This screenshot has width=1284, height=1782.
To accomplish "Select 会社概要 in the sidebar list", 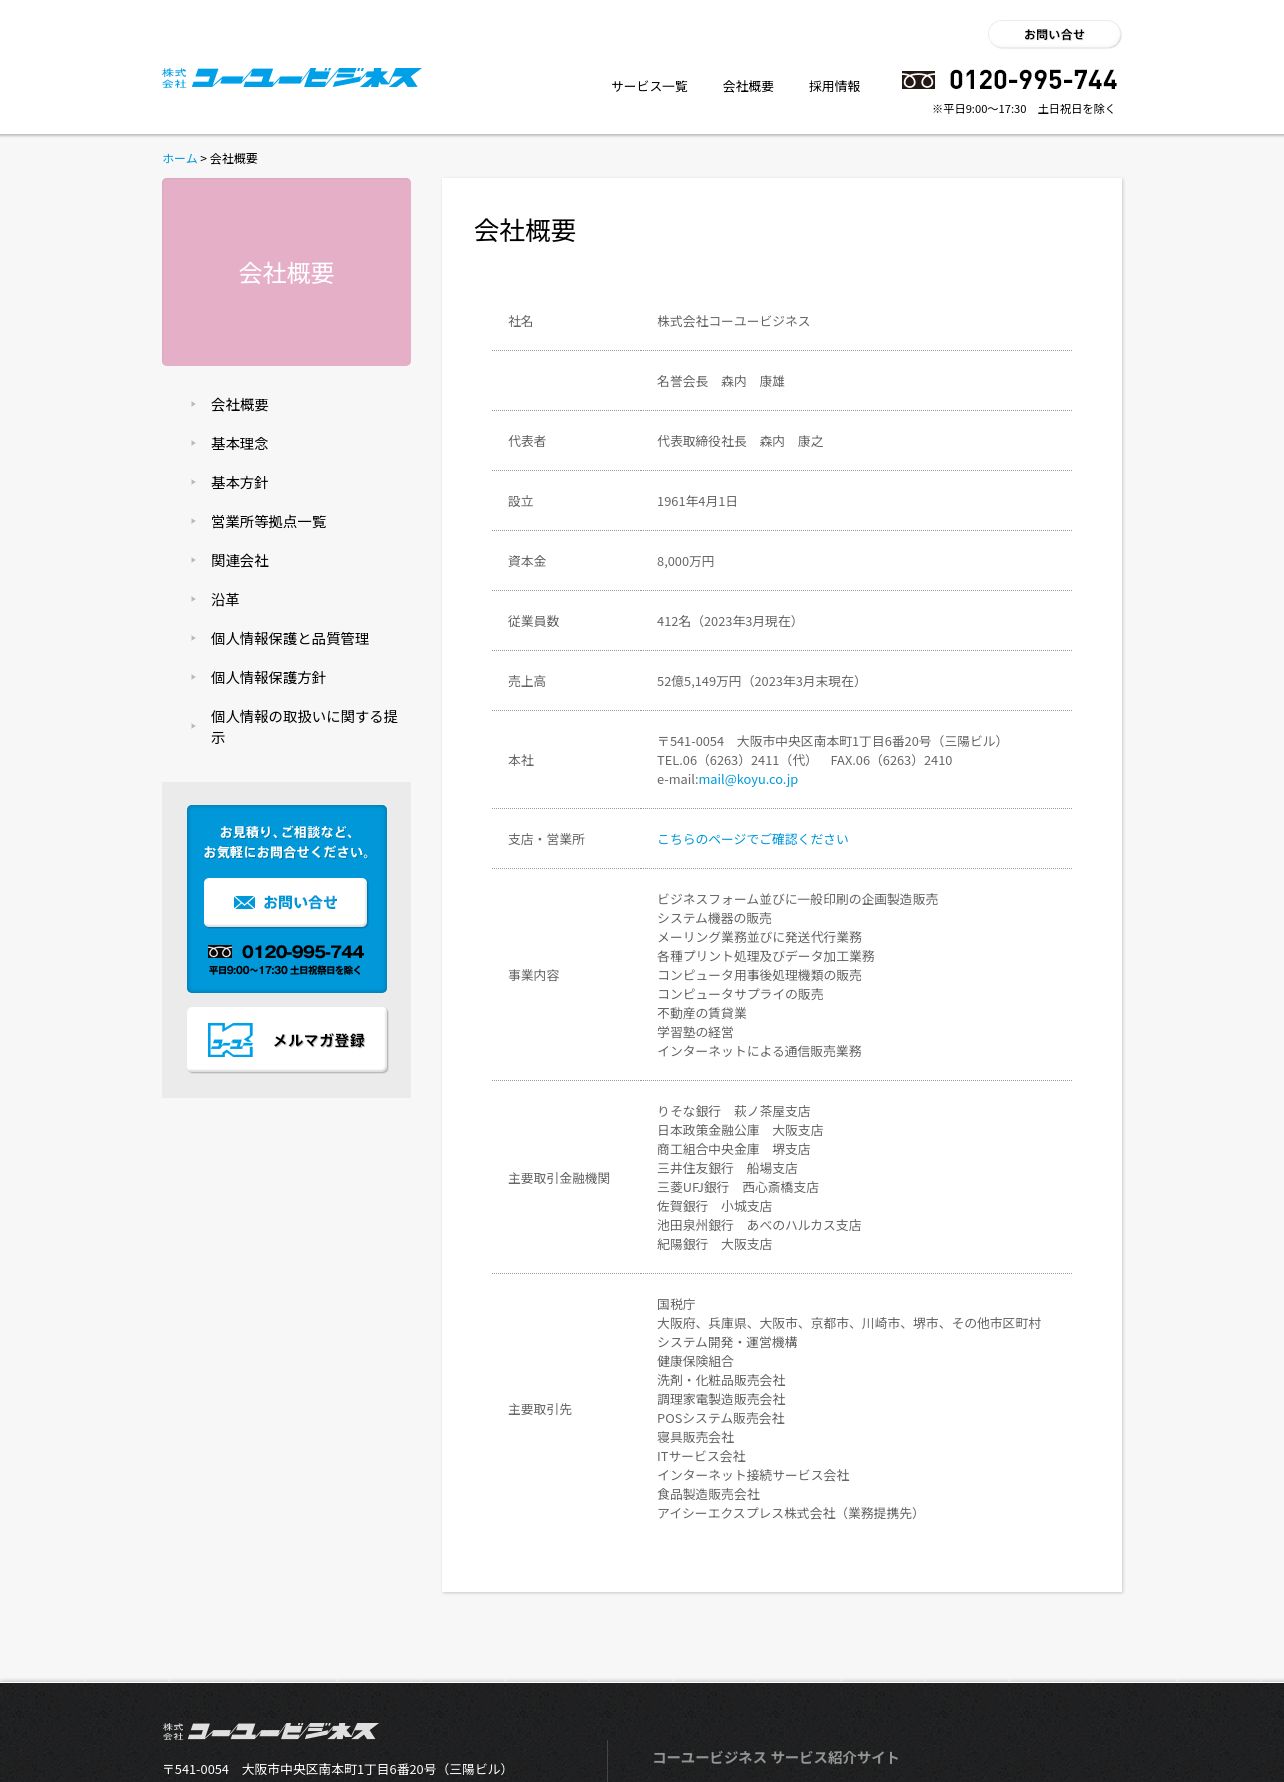I will [x=239, y=405].
